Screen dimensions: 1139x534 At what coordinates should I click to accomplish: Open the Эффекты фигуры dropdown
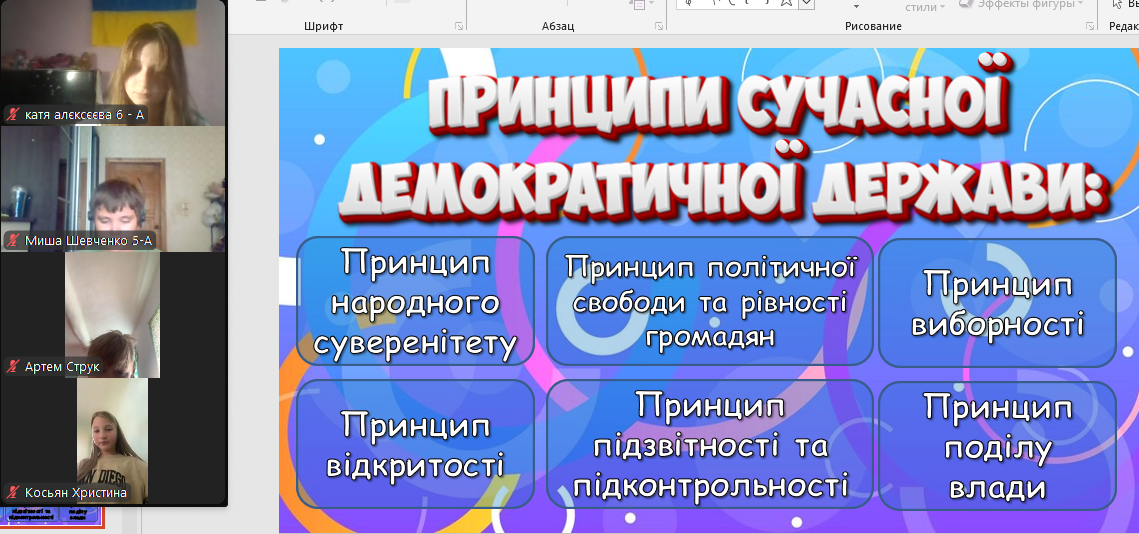tap(1081, 4)
